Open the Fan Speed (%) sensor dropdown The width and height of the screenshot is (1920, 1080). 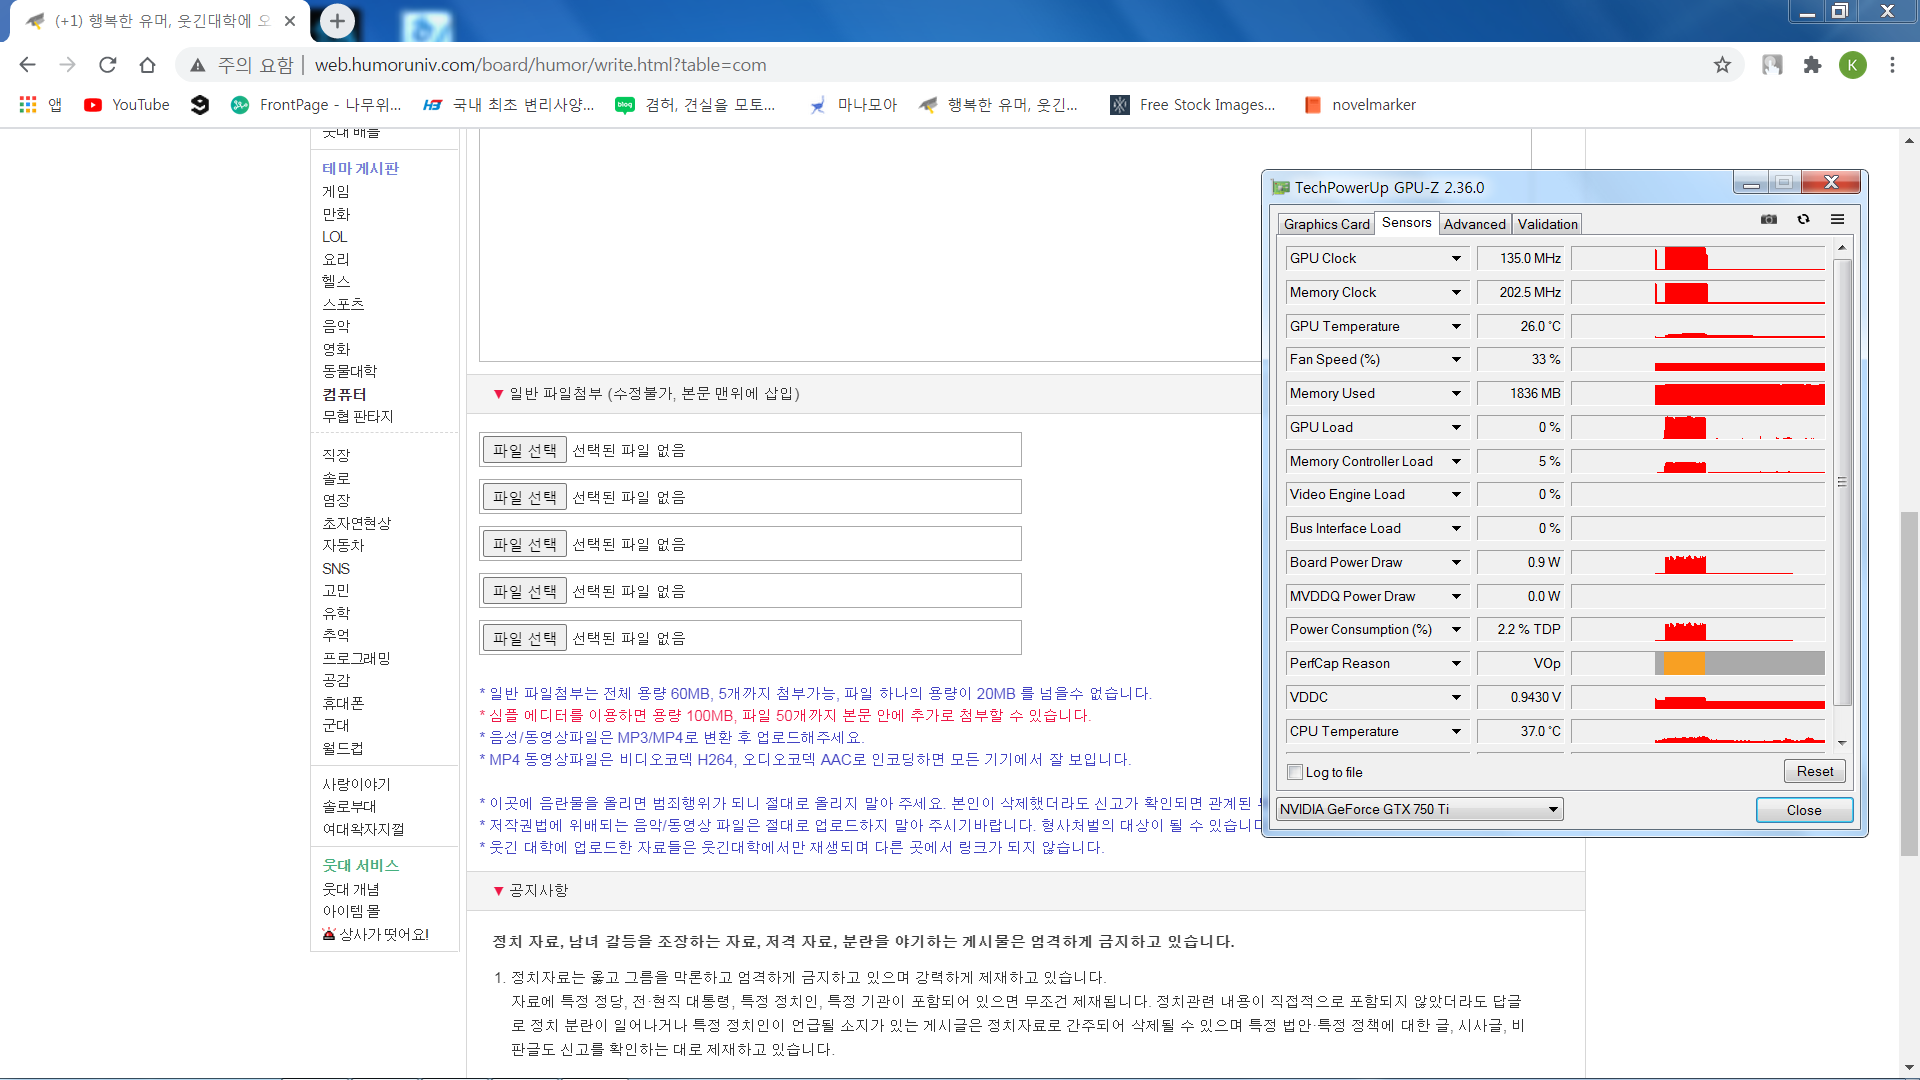[1456, 360]
